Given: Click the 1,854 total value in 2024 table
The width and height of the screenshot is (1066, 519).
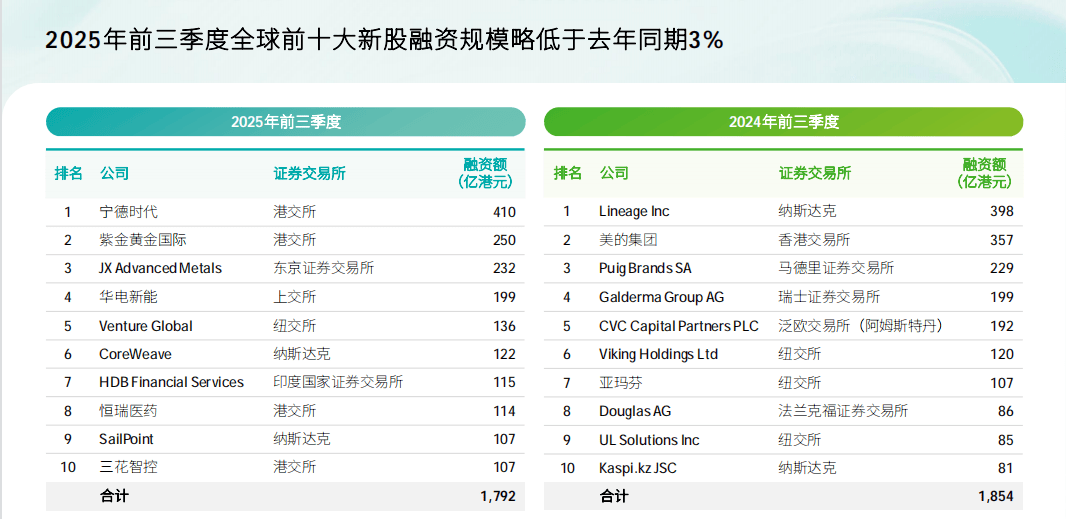Looking at the screenshot, I should point(996,497).
